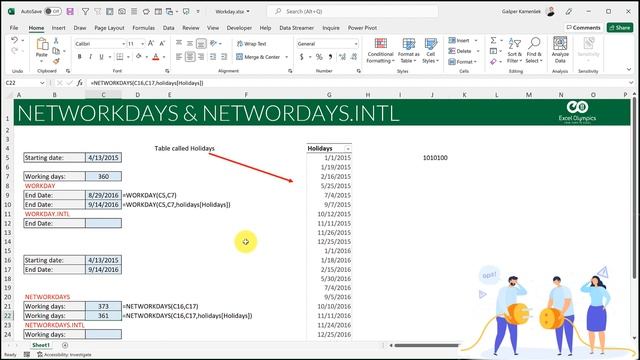The height and width of the screenshot is (360, 640).
Task: Toggle Wrap Text
Action: [251, 44]
